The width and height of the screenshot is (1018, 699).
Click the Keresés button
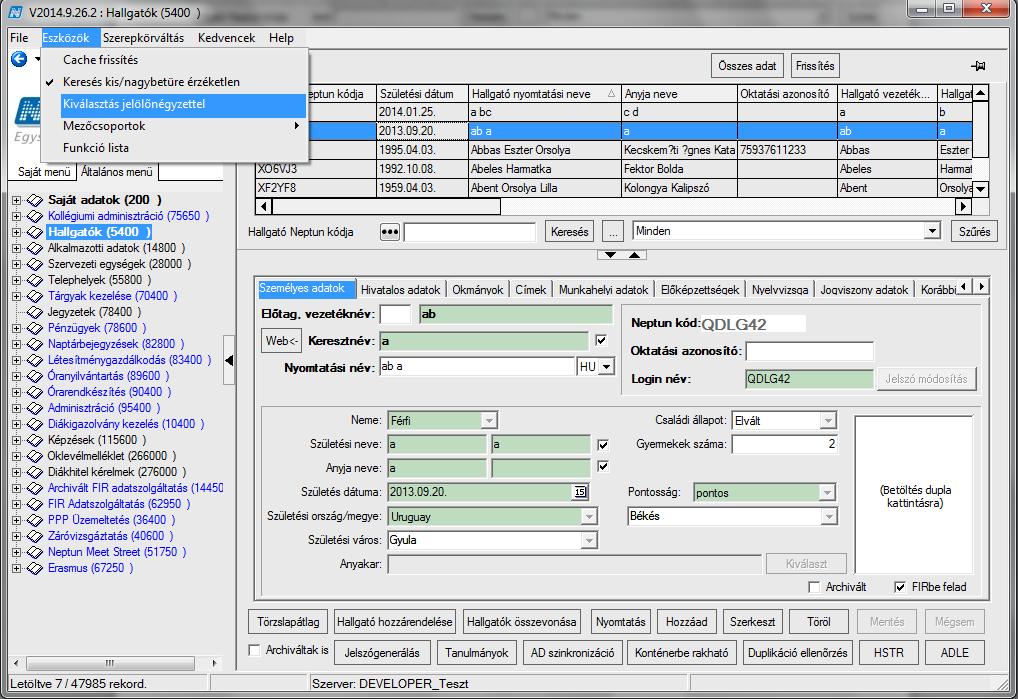point(569,232)
